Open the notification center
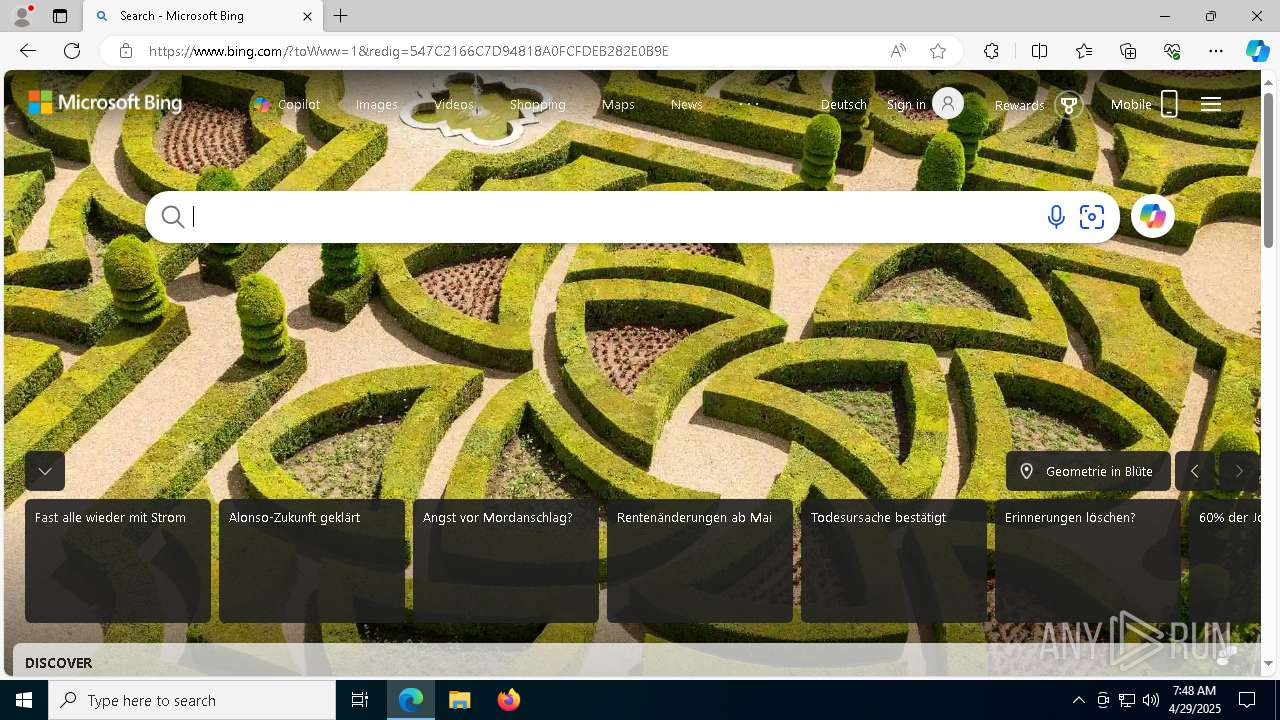Image resolution: width=1280 pixels, height=720 pixels. pyautogui.click(x=1247, y=700)
